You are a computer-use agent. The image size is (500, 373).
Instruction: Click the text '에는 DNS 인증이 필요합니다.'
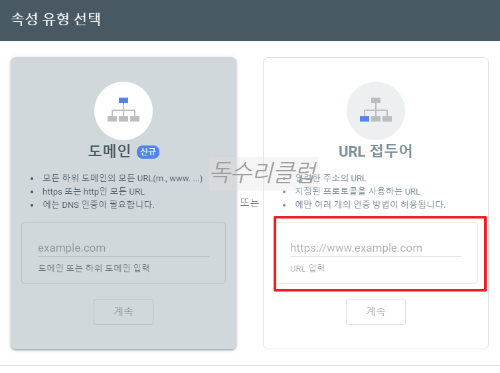[x=98, y=204]
